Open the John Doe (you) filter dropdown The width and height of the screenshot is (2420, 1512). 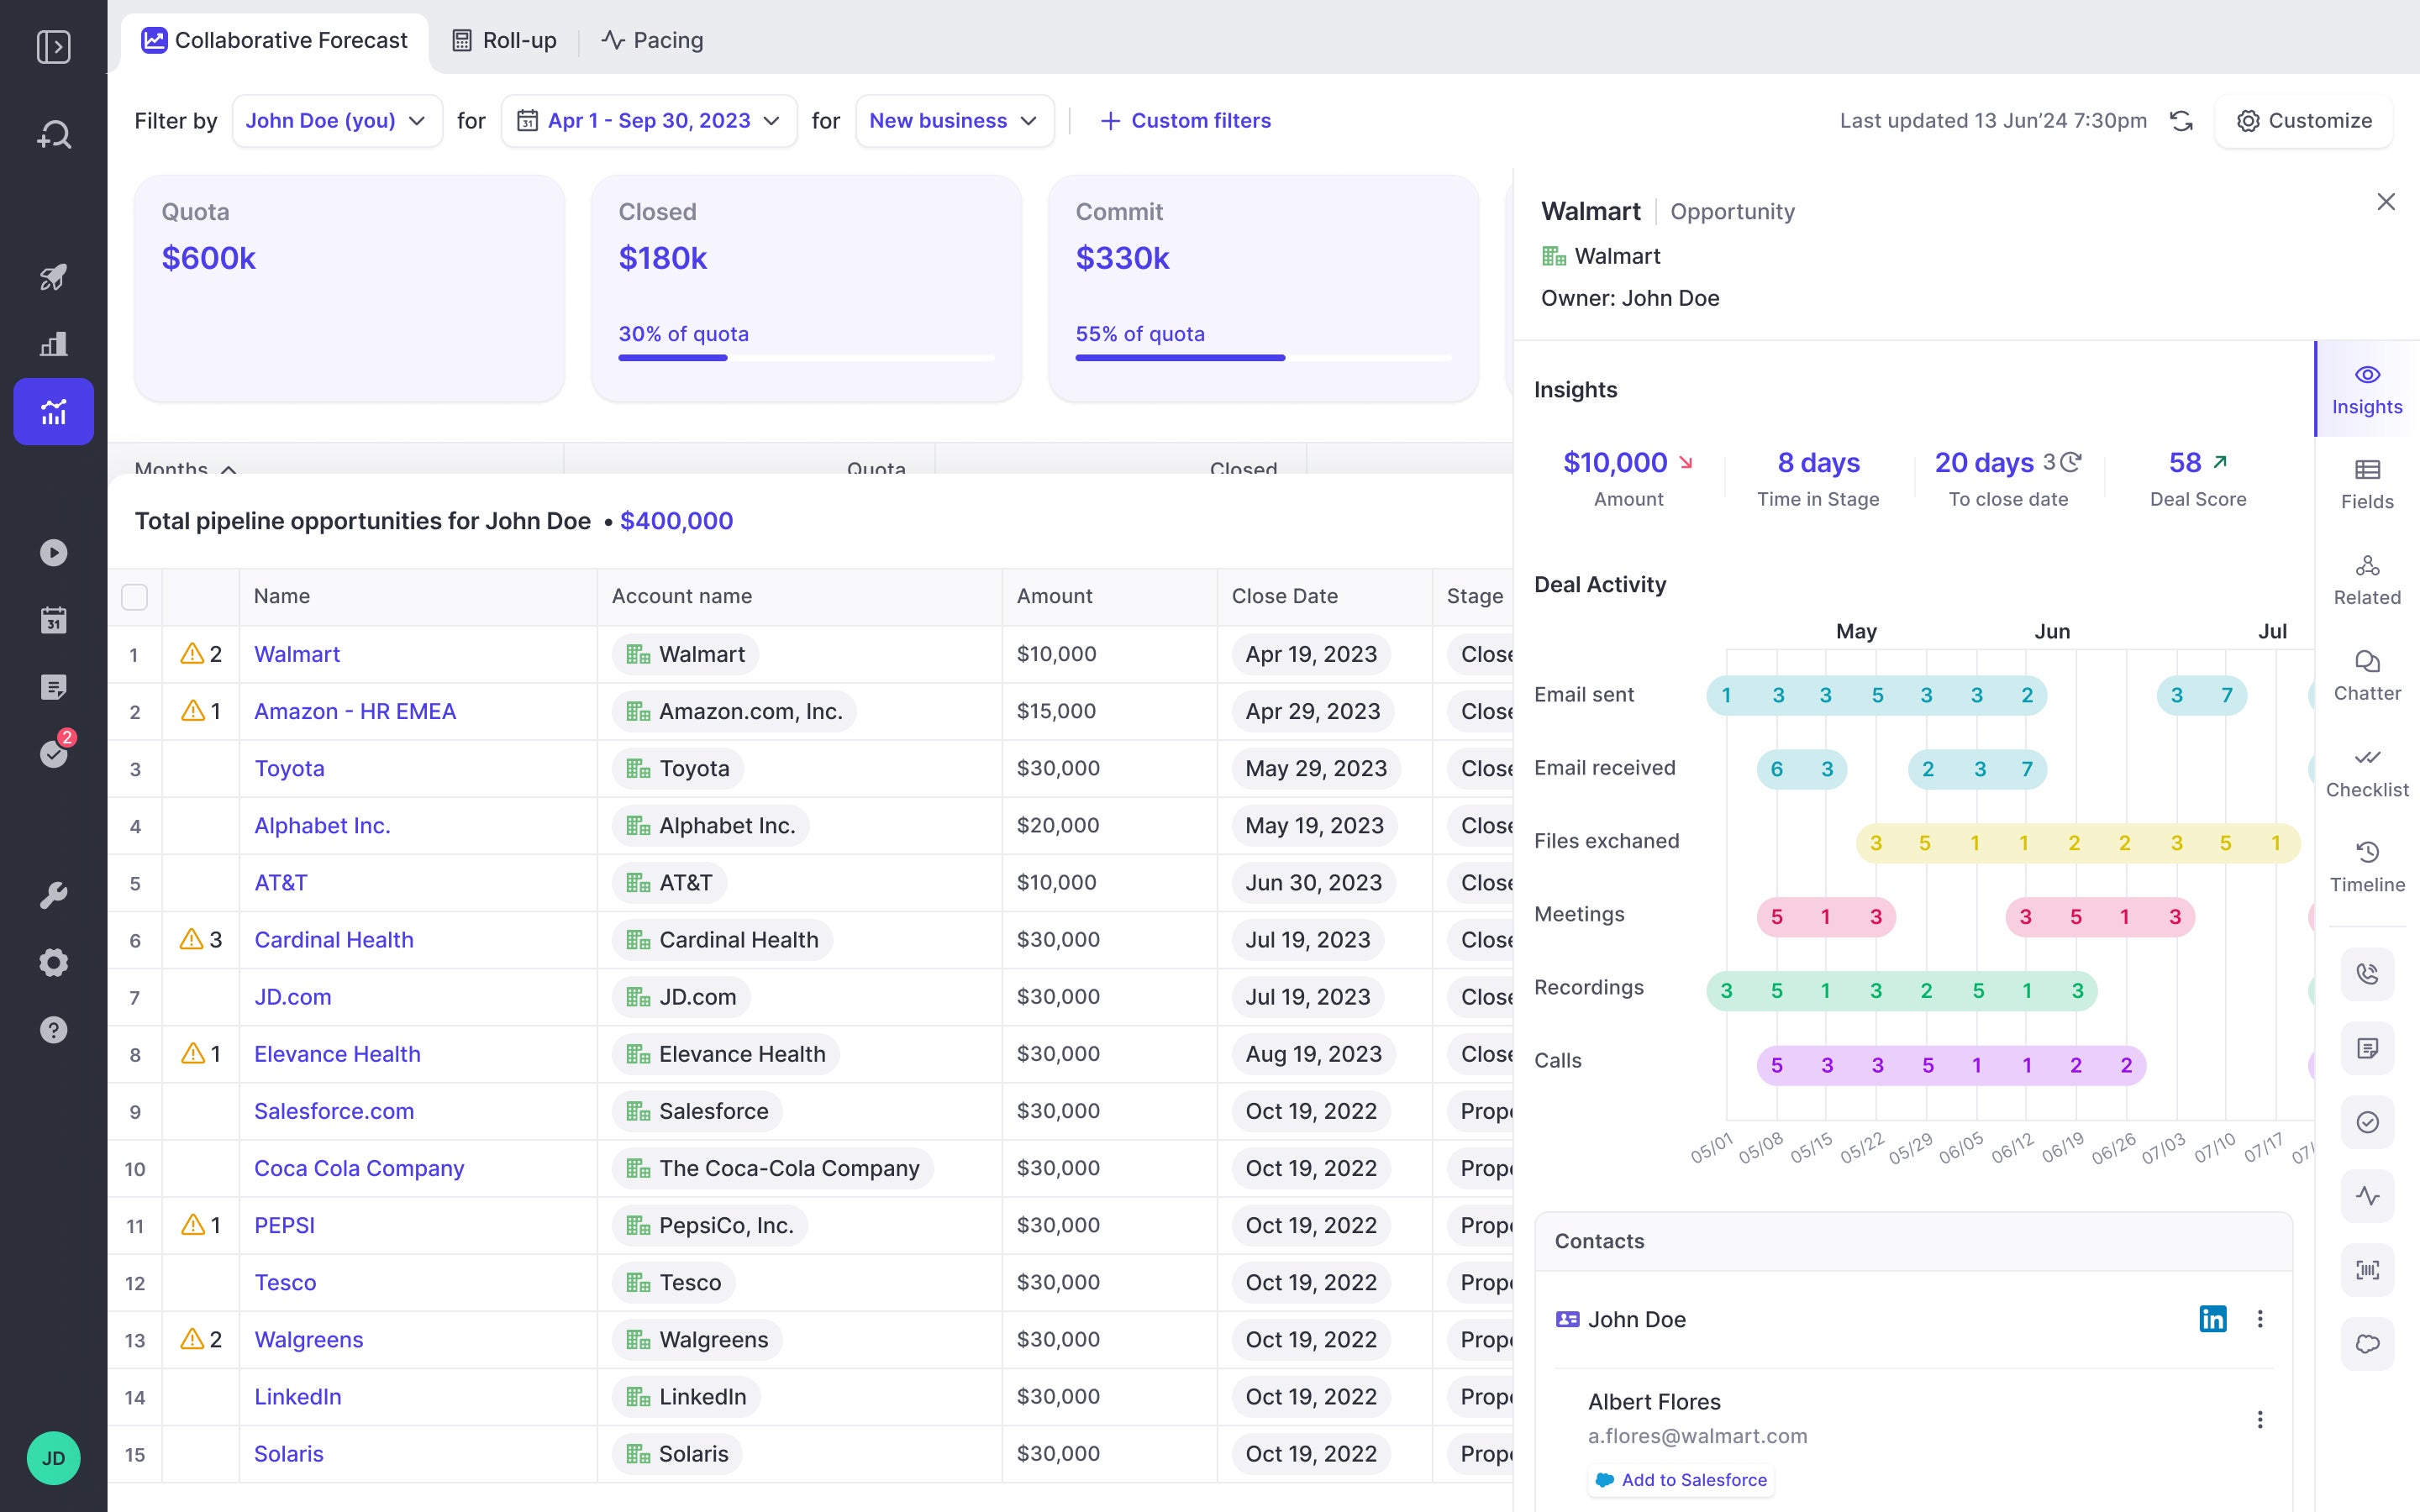337,121
